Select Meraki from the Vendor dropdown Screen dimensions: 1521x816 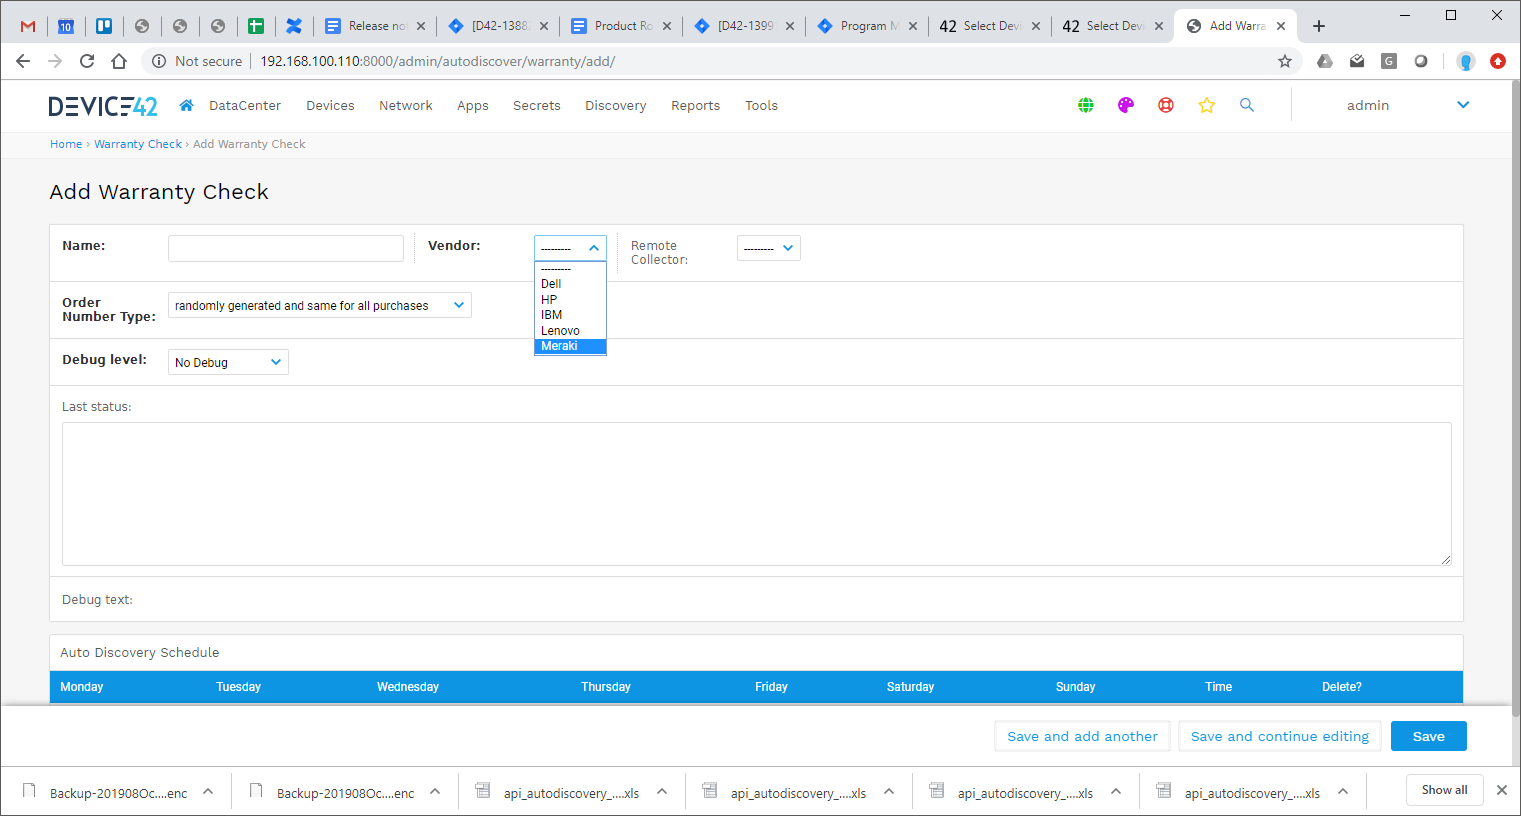pos(562,345)
